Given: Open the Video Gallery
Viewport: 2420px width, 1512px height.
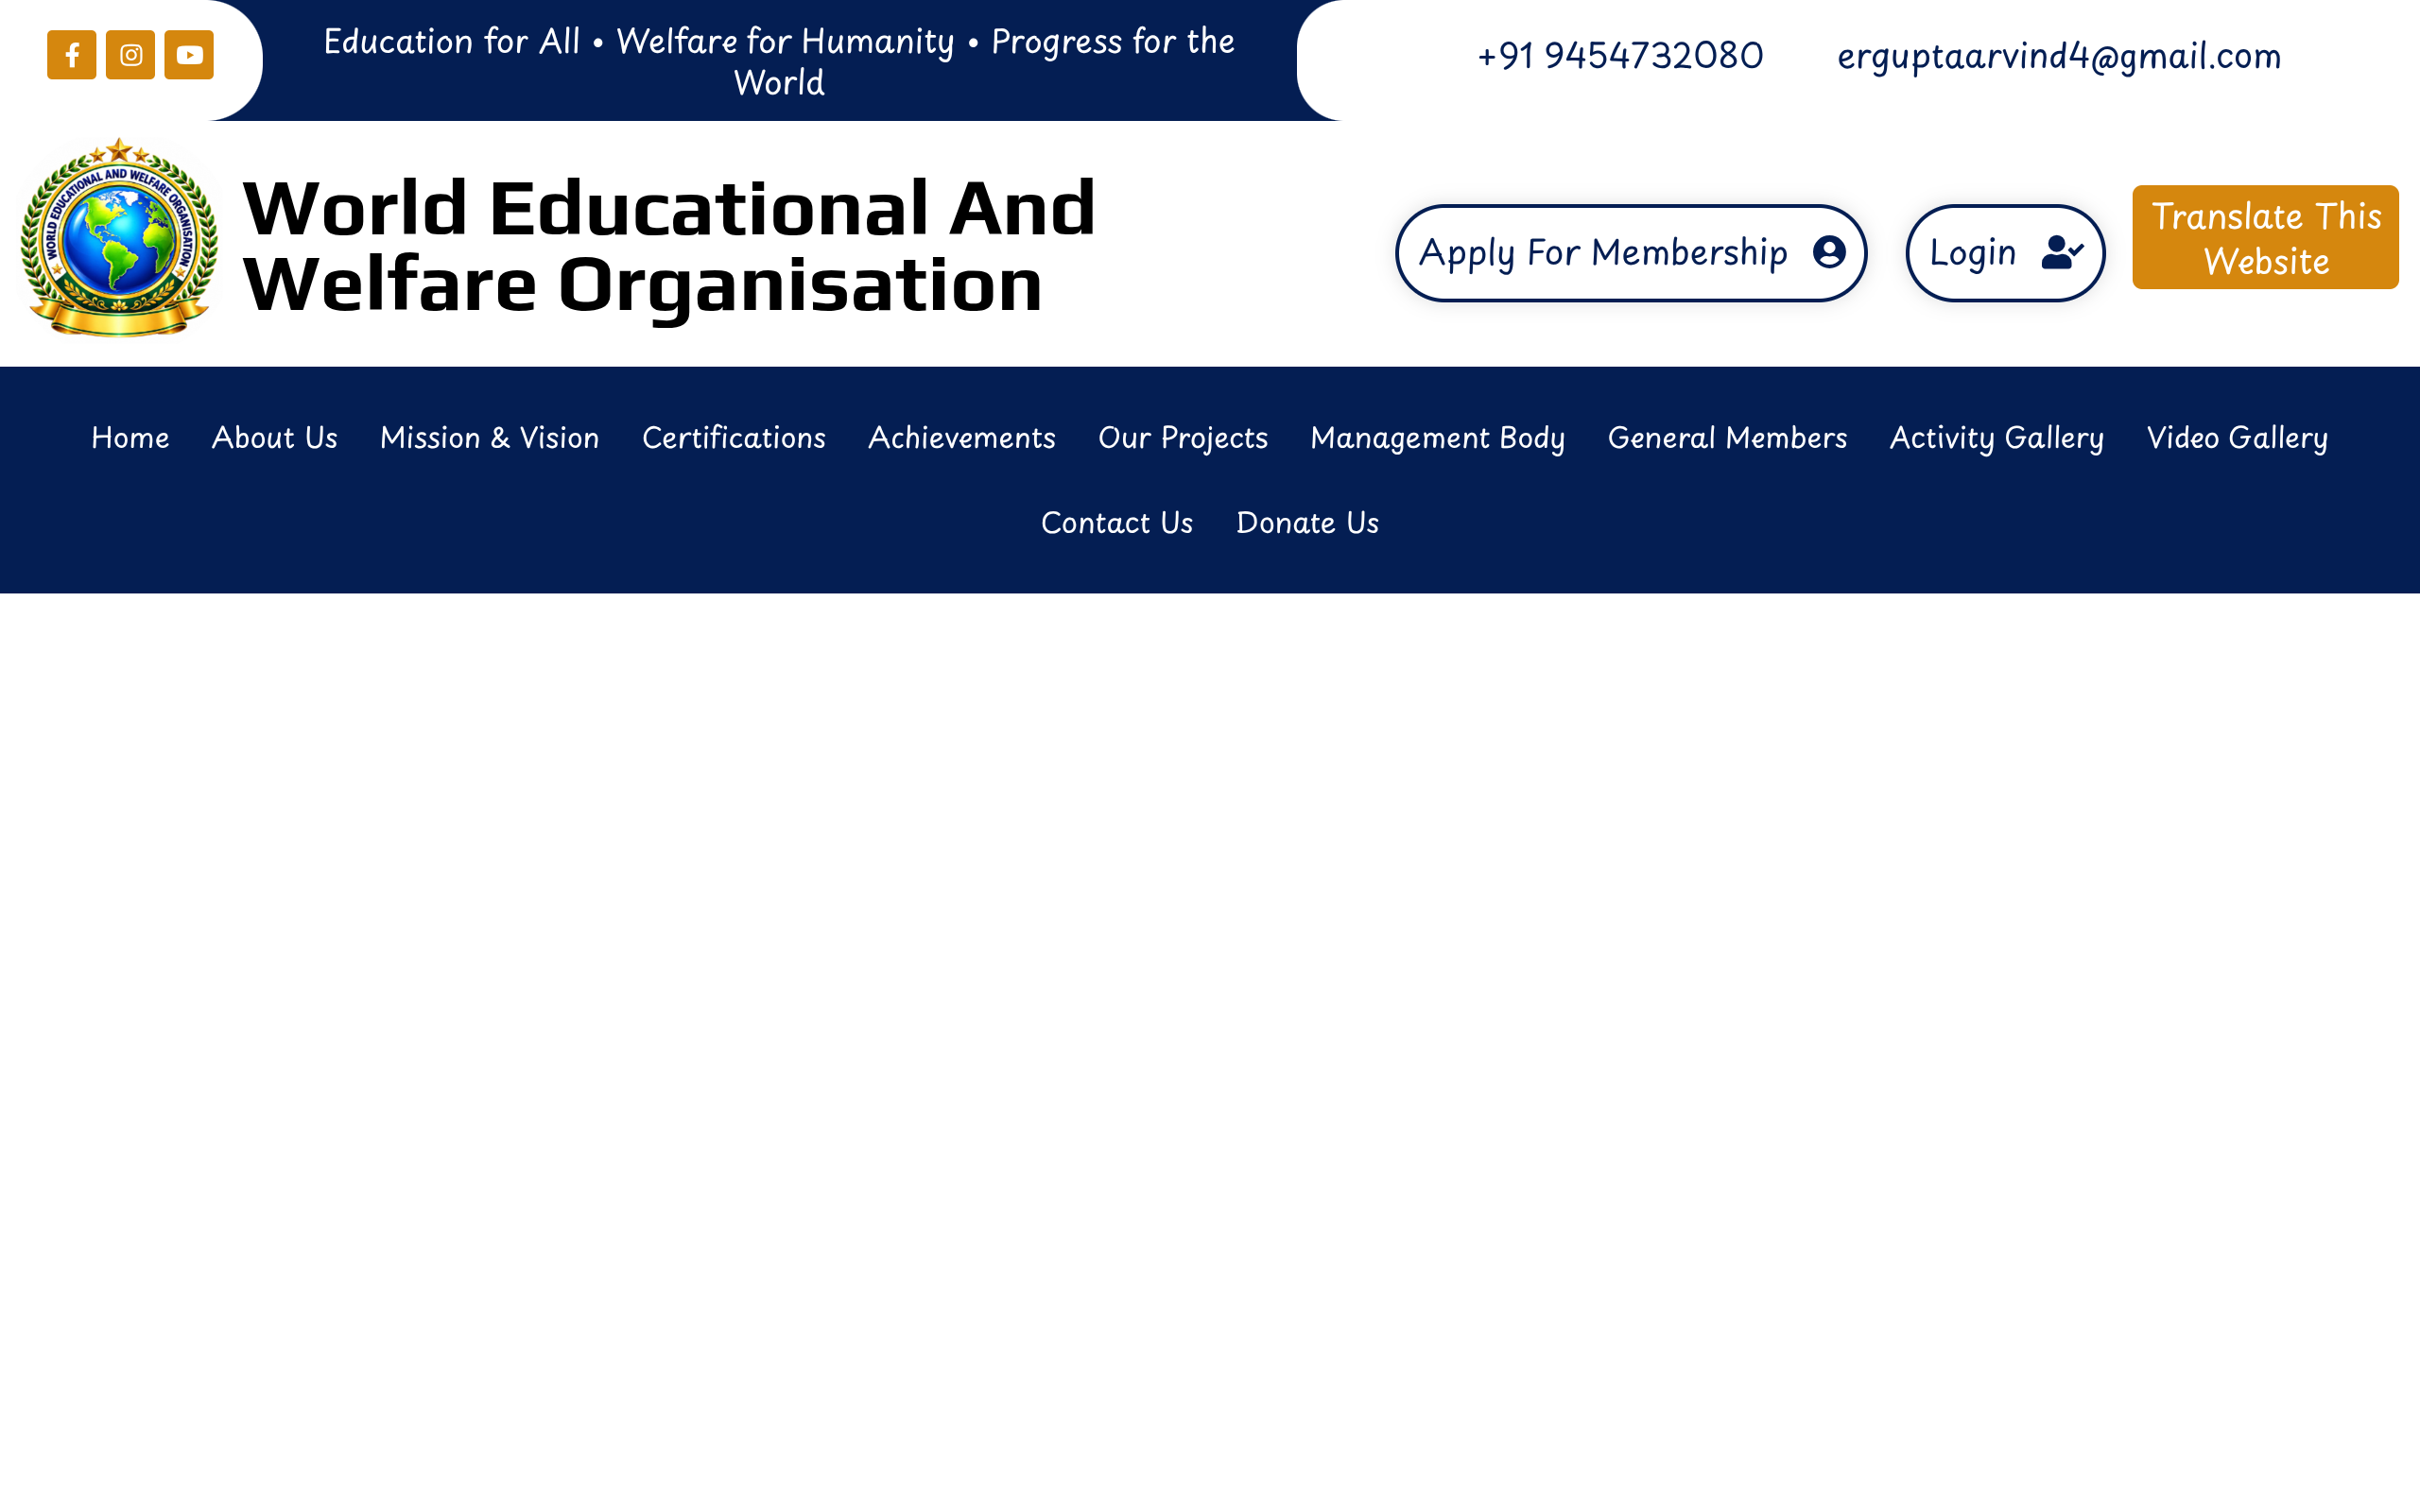Looking at the screenshot, I should pyautogui.click(x=2237, y=438).
